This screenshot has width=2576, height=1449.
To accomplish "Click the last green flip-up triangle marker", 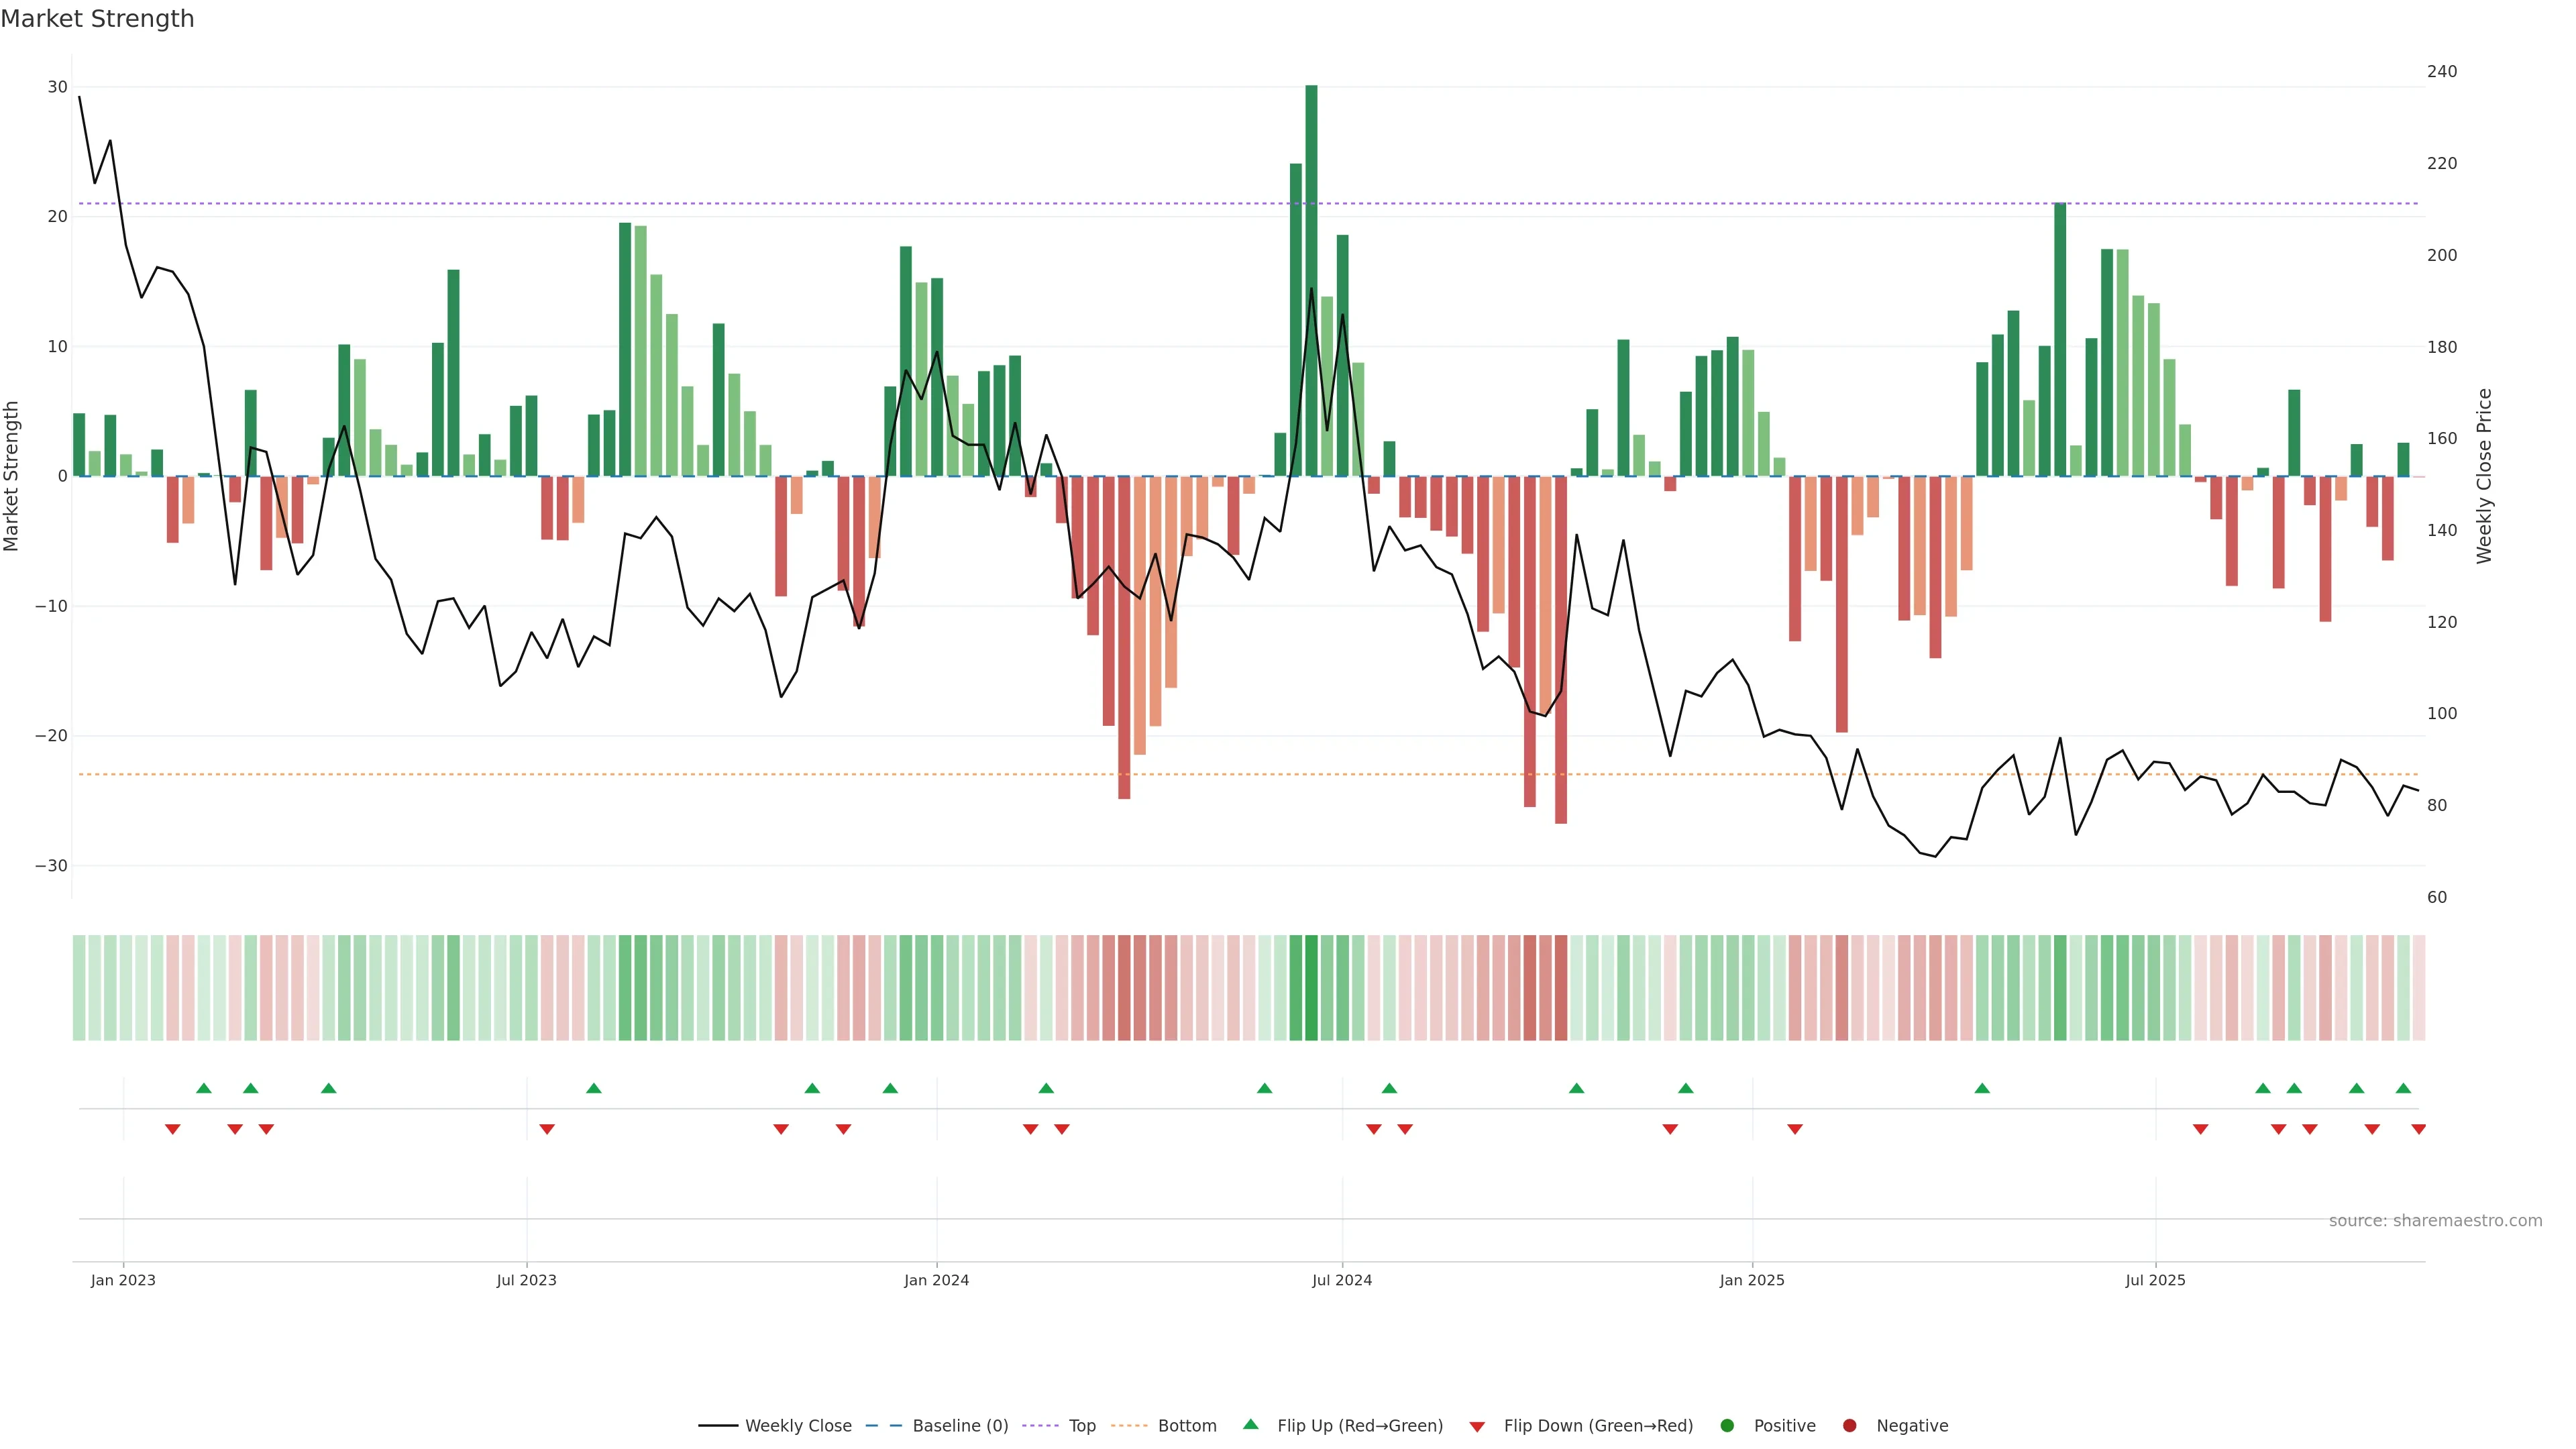I will [2403, 1088].
